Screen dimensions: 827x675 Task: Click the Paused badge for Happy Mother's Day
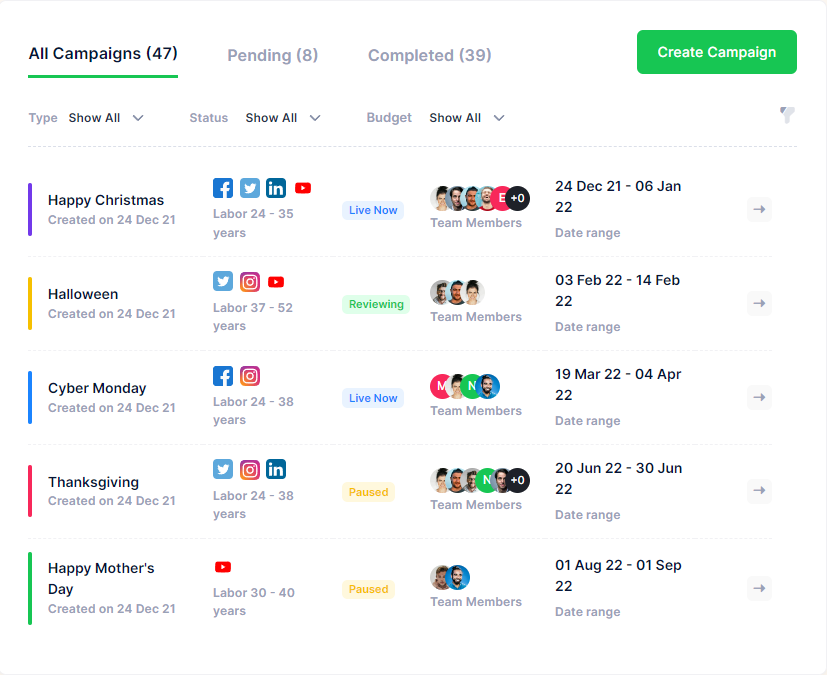(369, 589)
